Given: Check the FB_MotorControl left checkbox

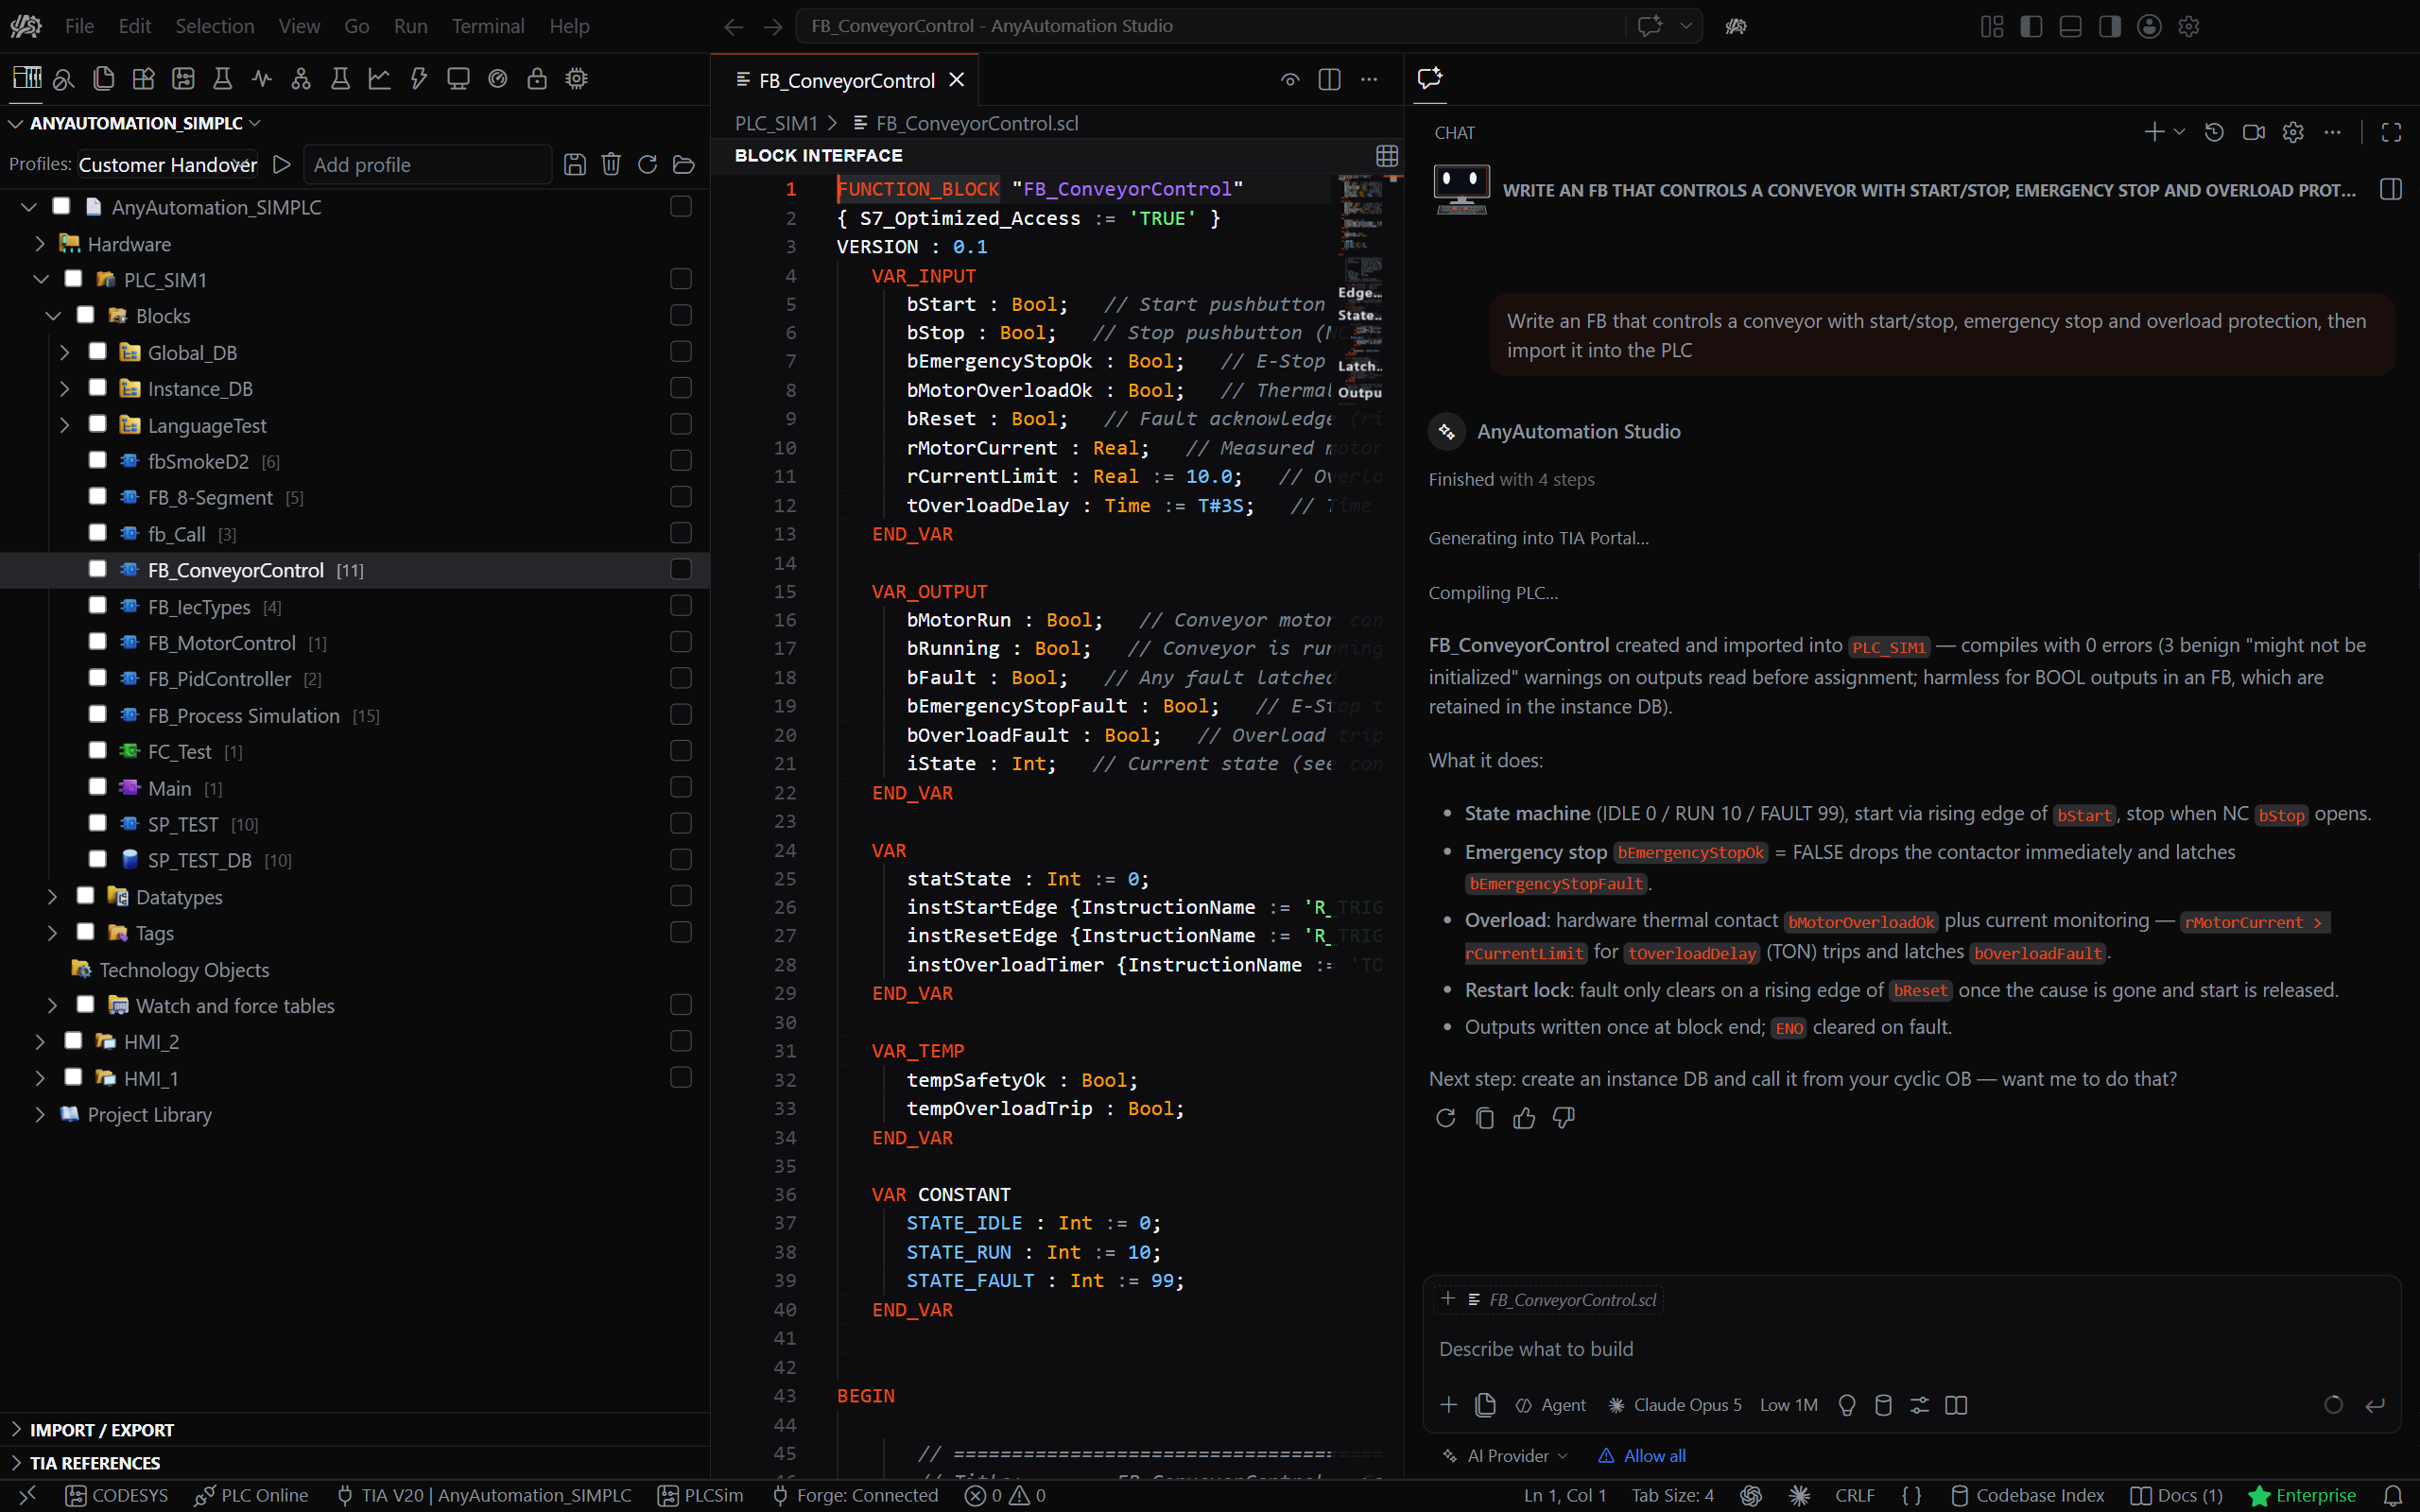Looking at the screenshot, I should pos(97,642).
